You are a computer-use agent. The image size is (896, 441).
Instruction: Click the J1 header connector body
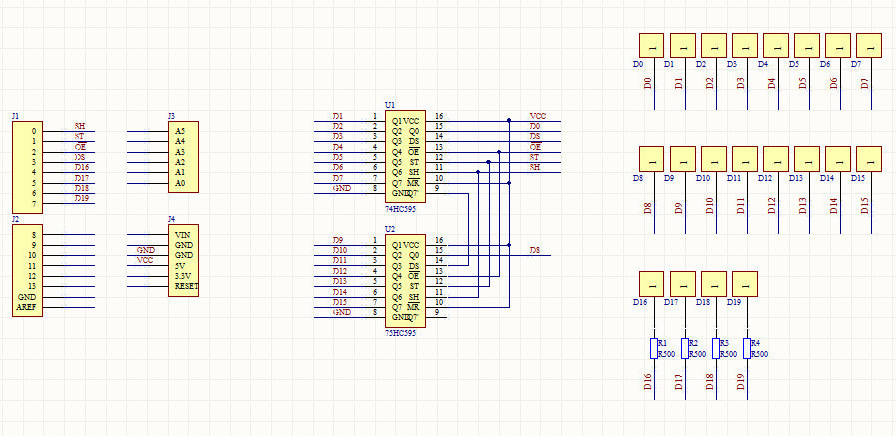28,167
